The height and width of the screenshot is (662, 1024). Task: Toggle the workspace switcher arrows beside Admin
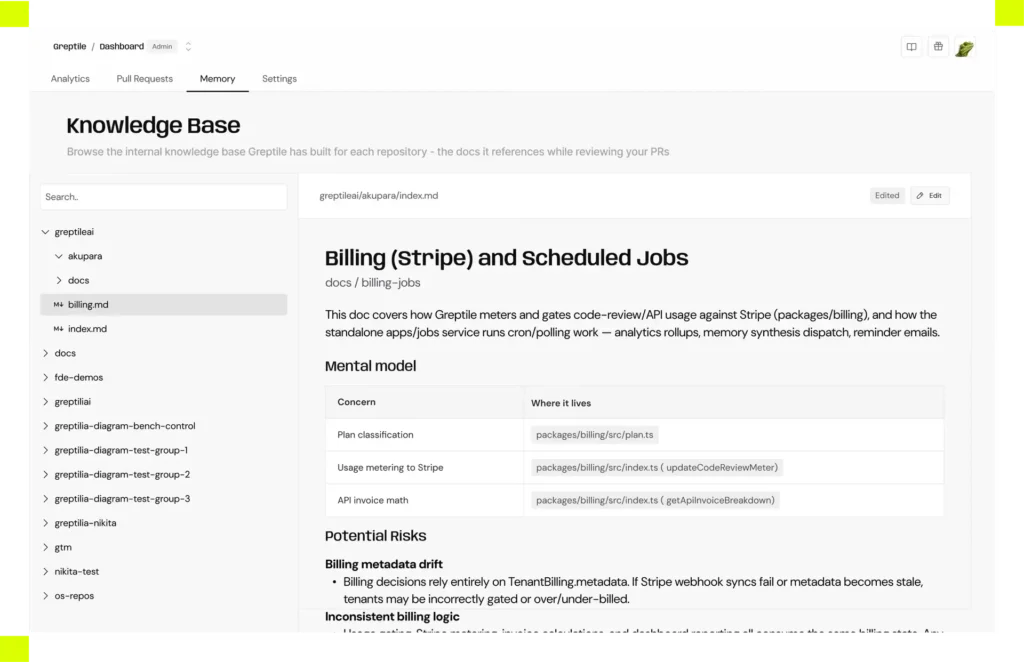point(188,46)
